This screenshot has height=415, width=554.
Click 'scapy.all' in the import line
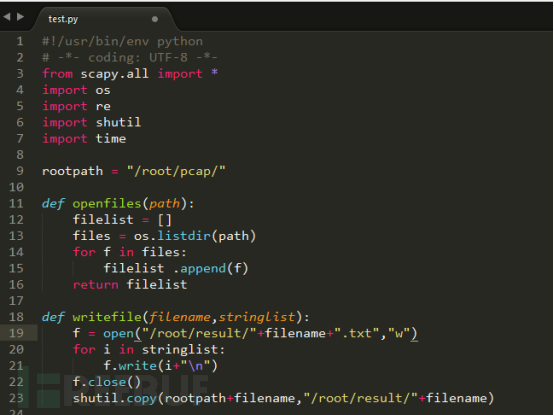tap(114, 74)
